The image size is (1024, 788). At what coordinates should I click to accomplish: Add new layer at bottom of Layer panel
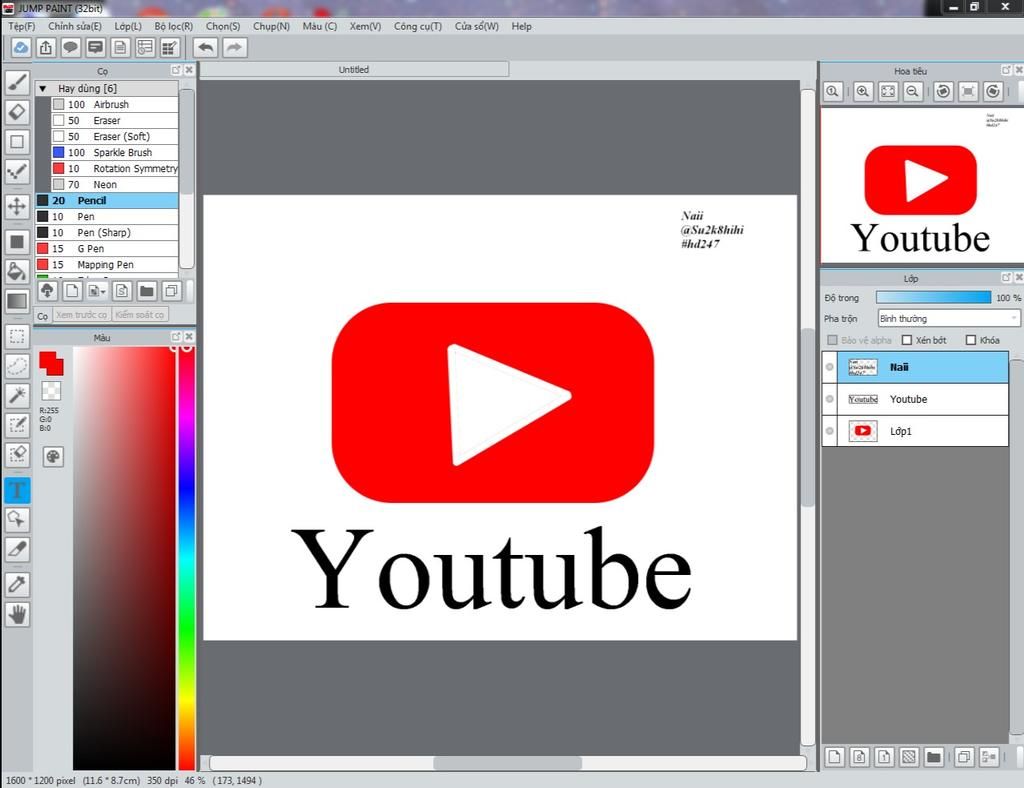(x=834, y=757)
